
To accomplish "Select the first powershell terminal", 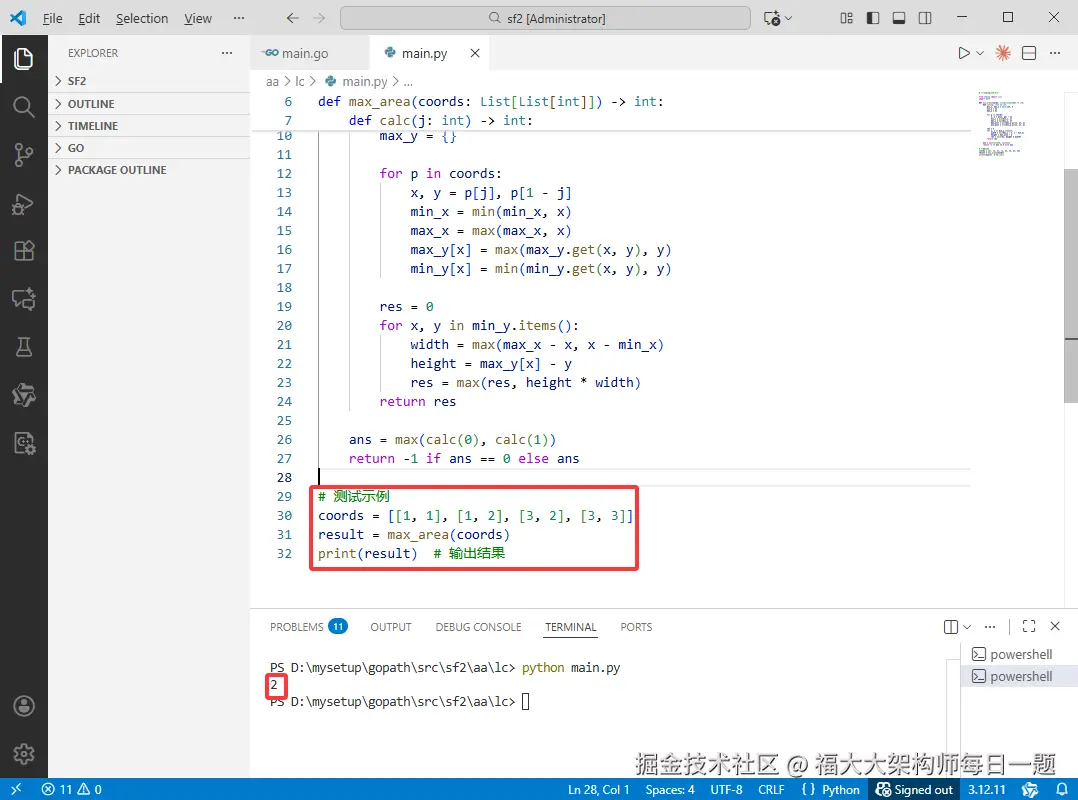I will [1019, 654].
